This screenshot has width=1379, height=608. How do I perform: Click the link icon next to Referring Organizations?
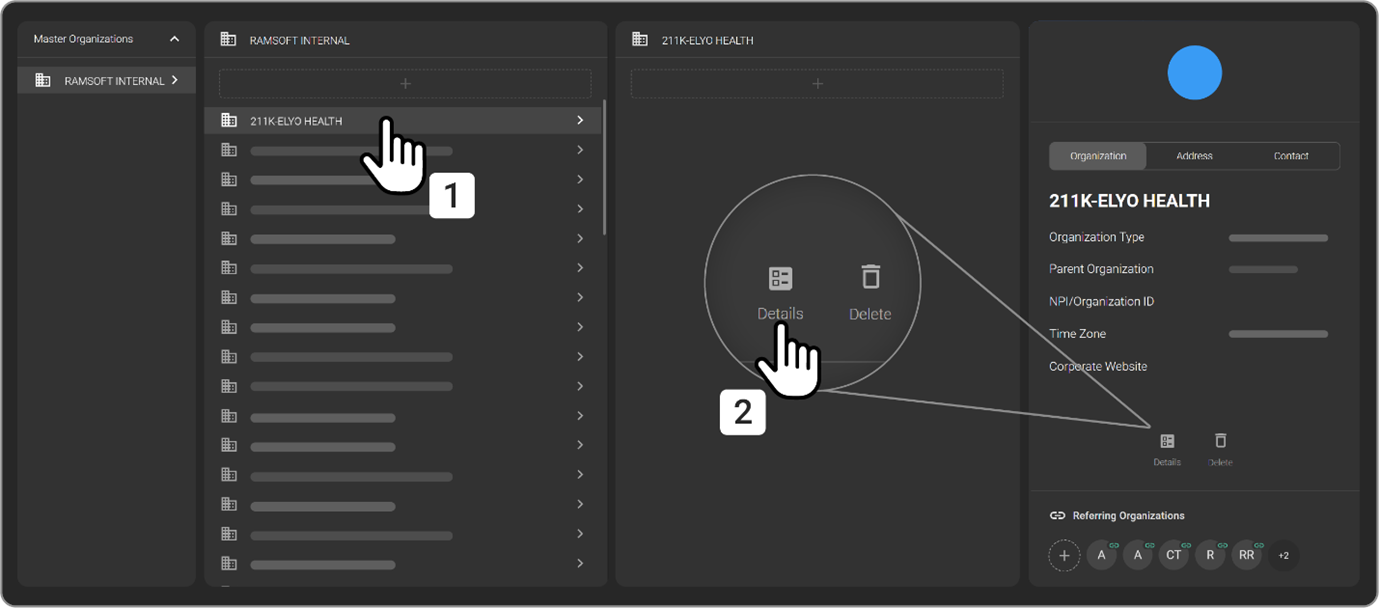coord(1057,516)
